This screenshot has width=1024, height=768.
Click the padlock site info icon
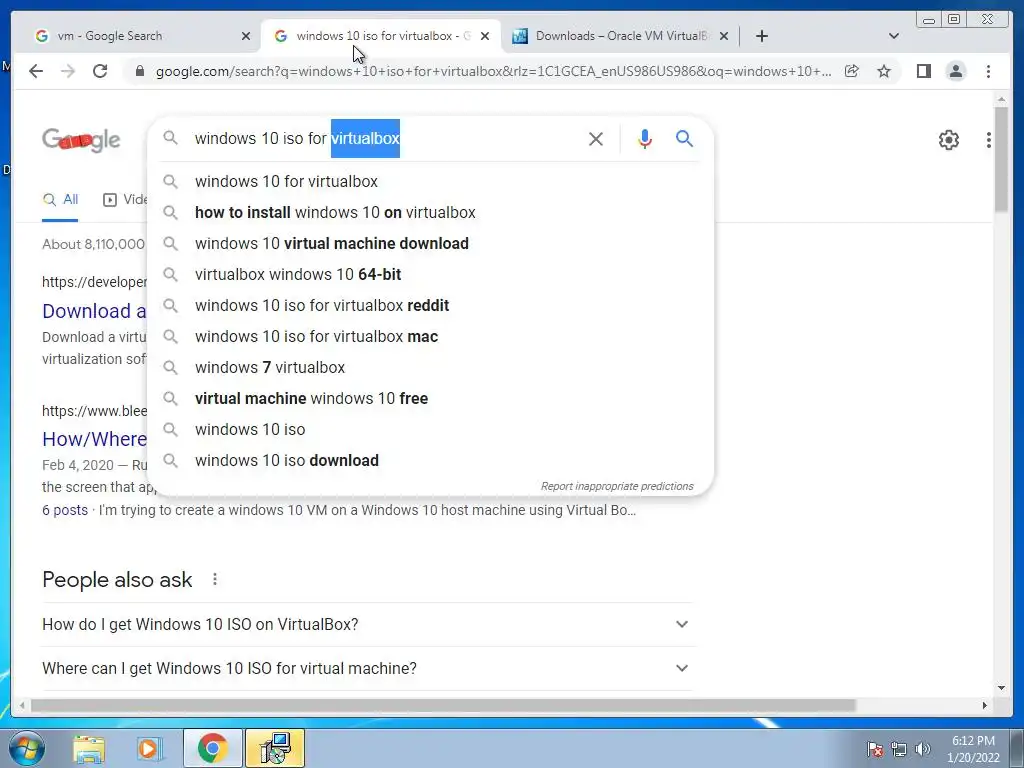click(139, 71)
